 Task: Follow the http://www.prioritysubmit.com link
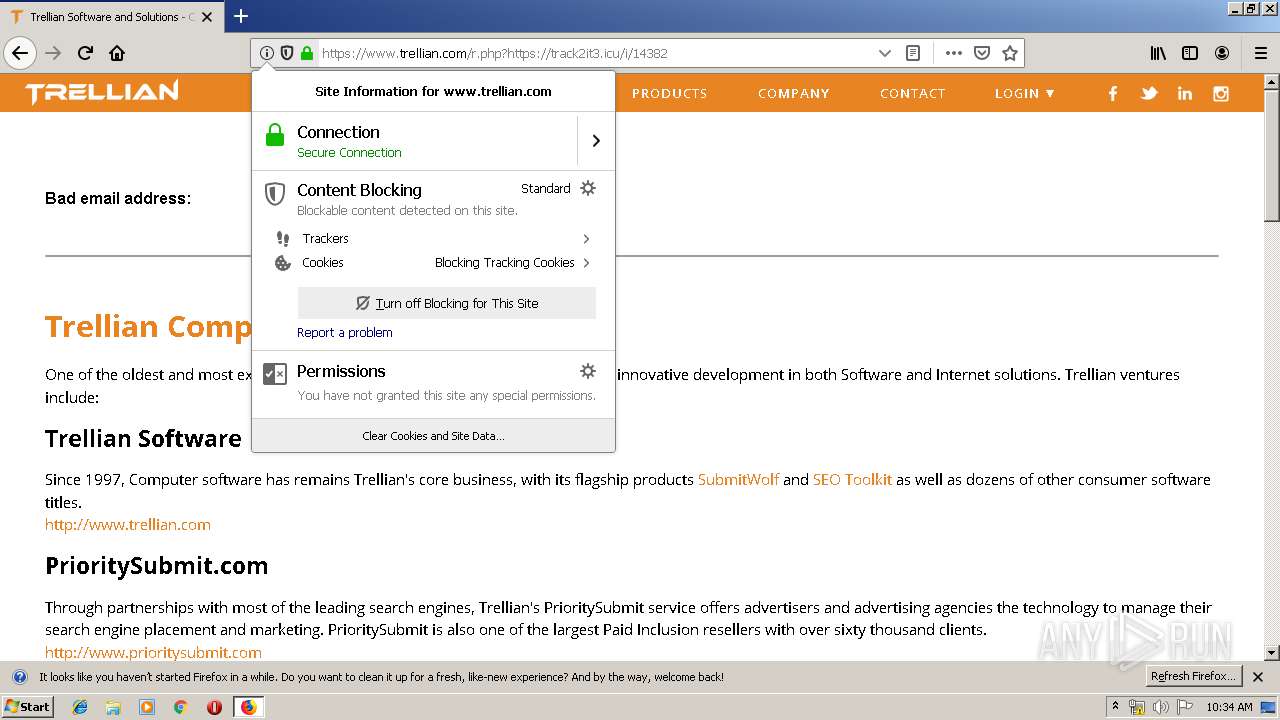tap(153, 652)
